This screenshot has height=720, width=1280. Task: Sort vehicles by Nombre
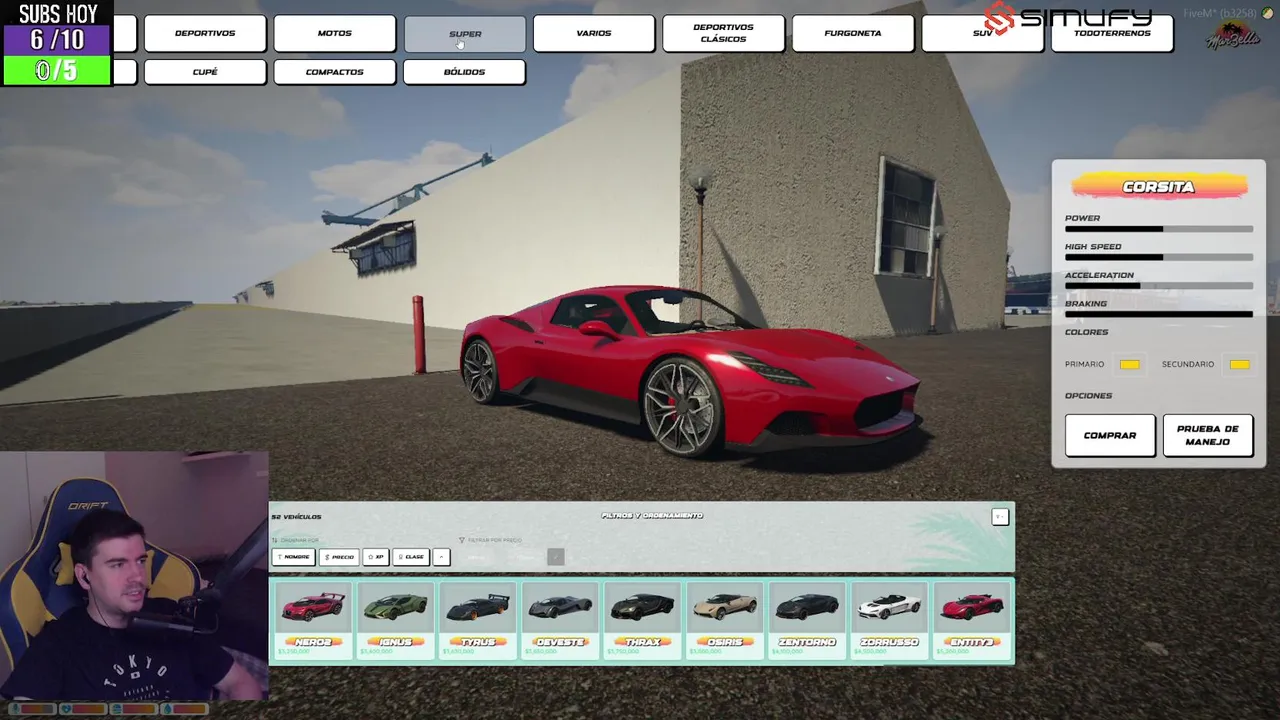click(293, 557)
